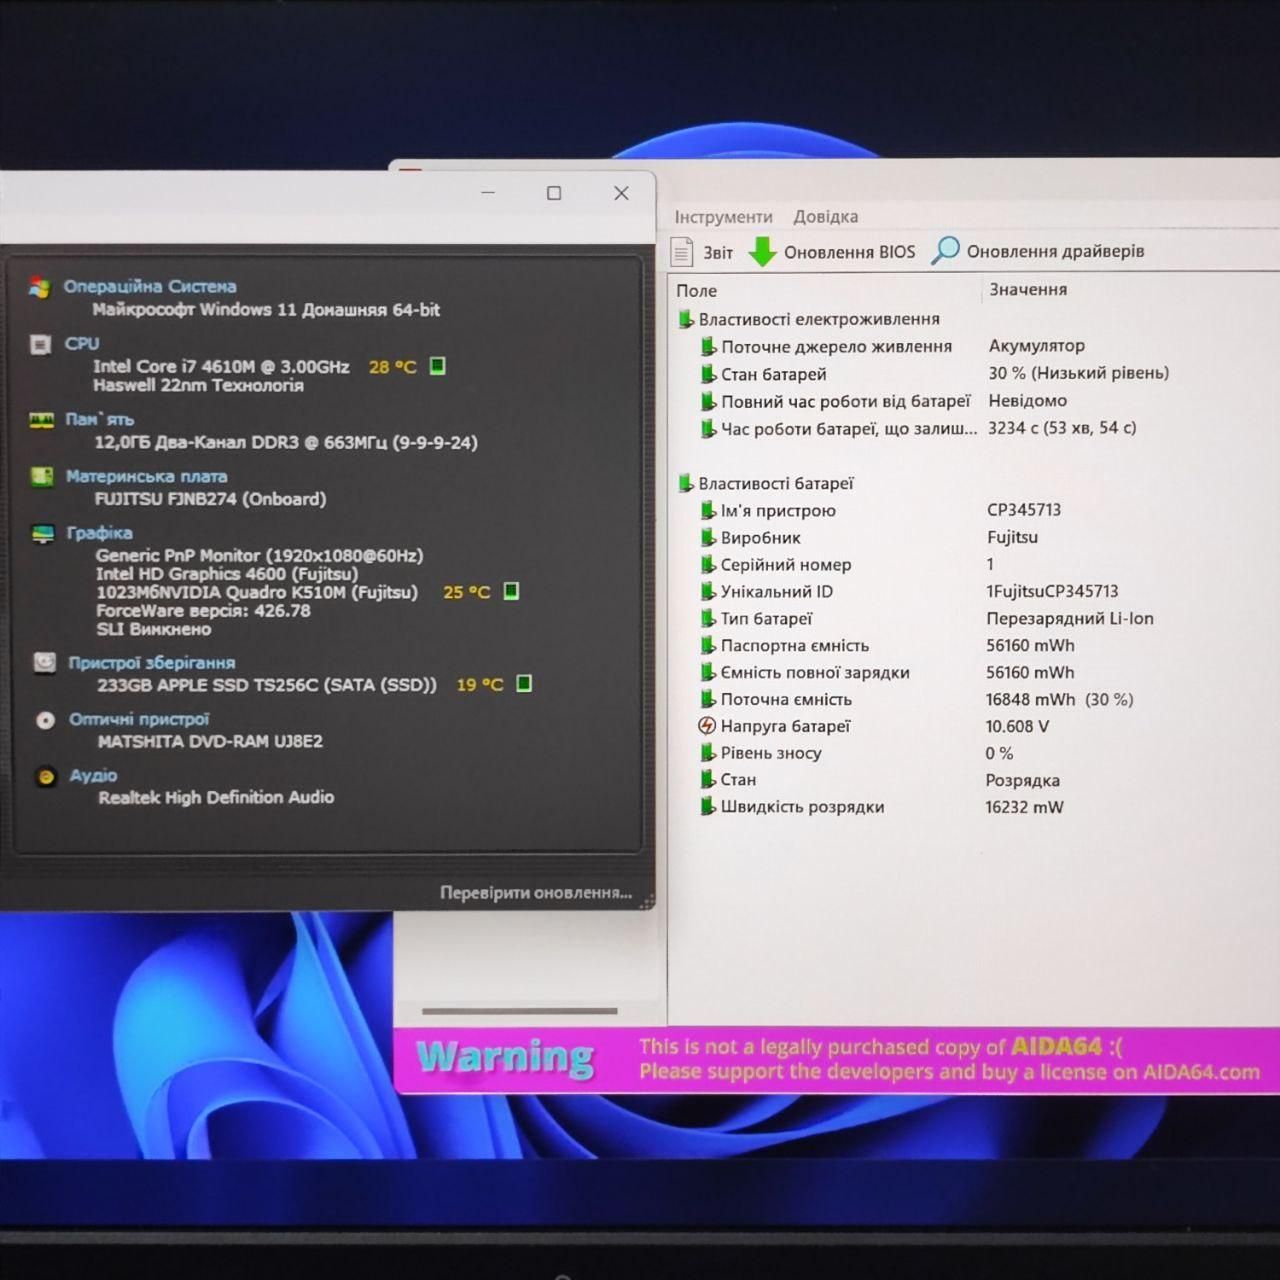Click the Перевірити оновлення link
Image resolution: width=1280 pixels, height=1280 pixels.
[x=536, y=892]
